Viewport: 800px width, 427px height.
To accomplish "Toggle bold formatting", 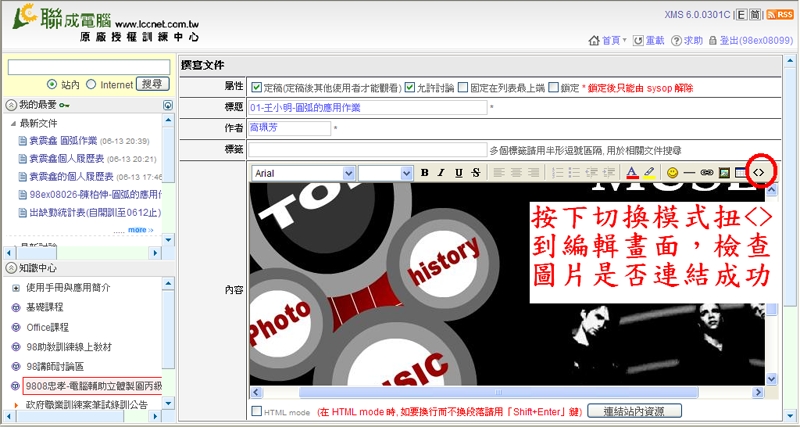I will click(424, 172).
